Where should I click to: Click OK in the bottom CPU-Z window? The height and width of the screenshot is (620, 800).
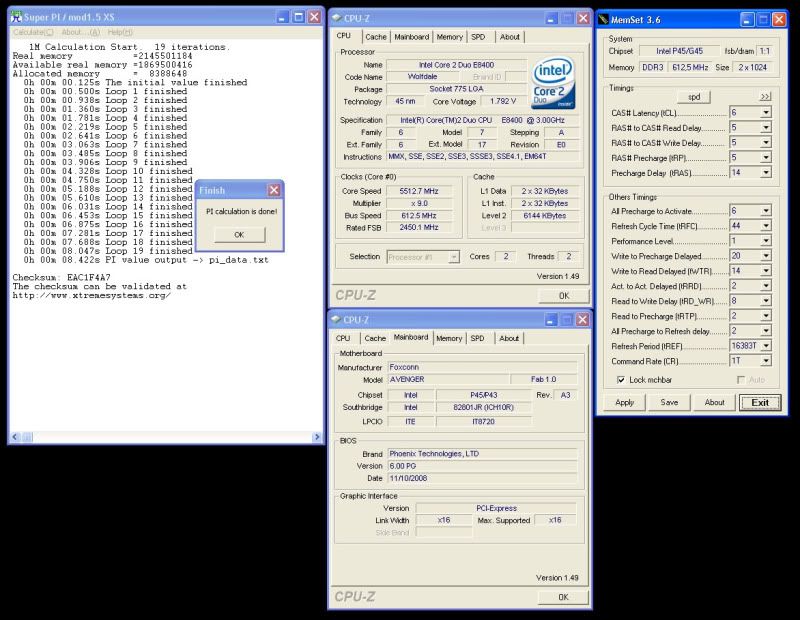pyautogui.click(x=563, y=597)
